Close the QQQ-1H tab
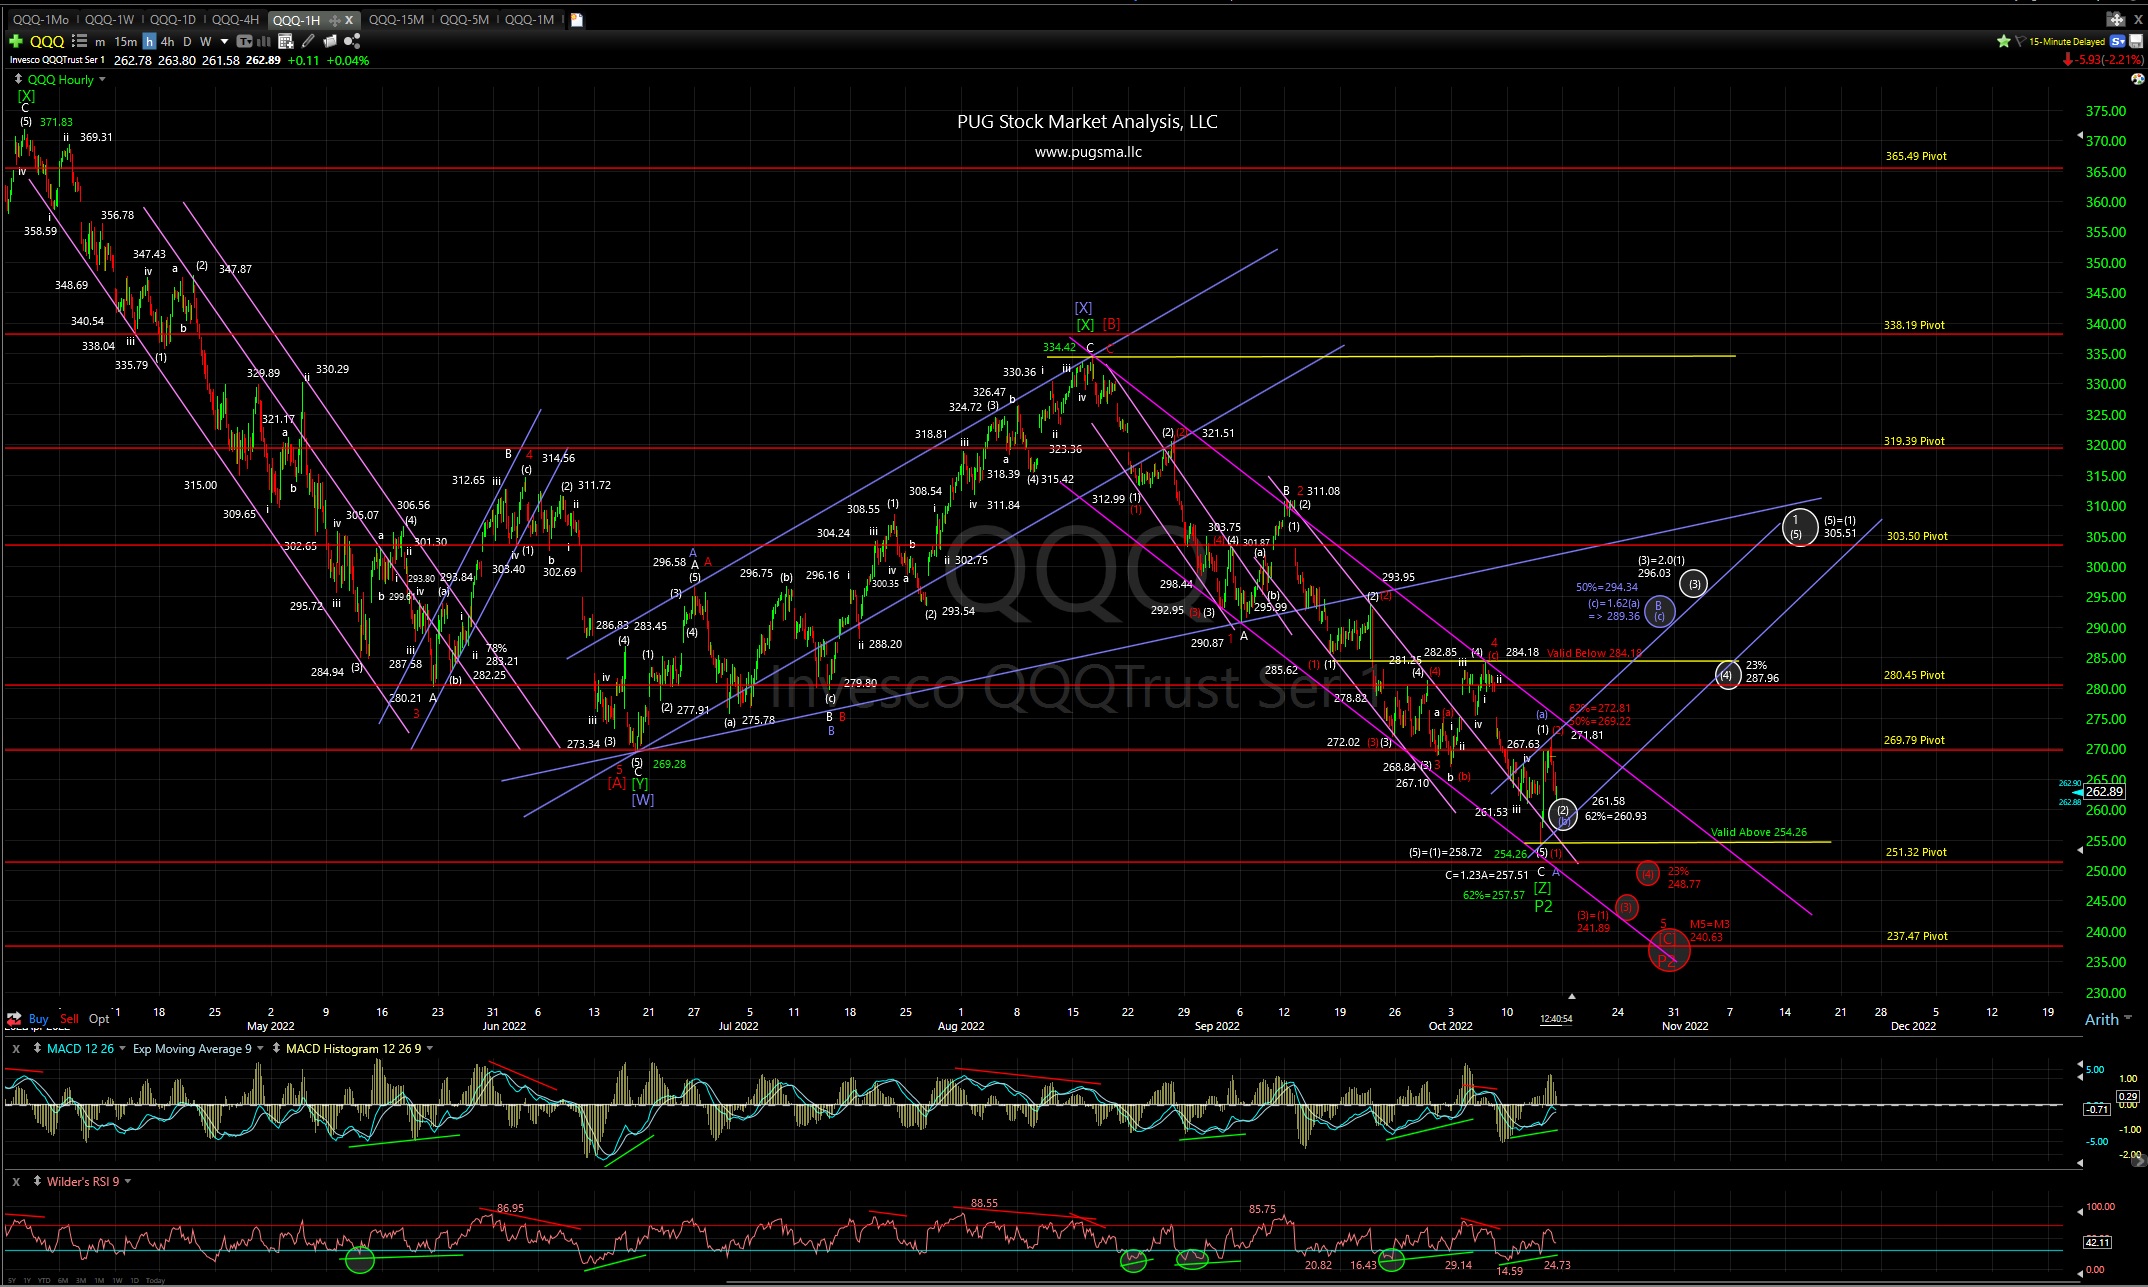 [349, 20]
